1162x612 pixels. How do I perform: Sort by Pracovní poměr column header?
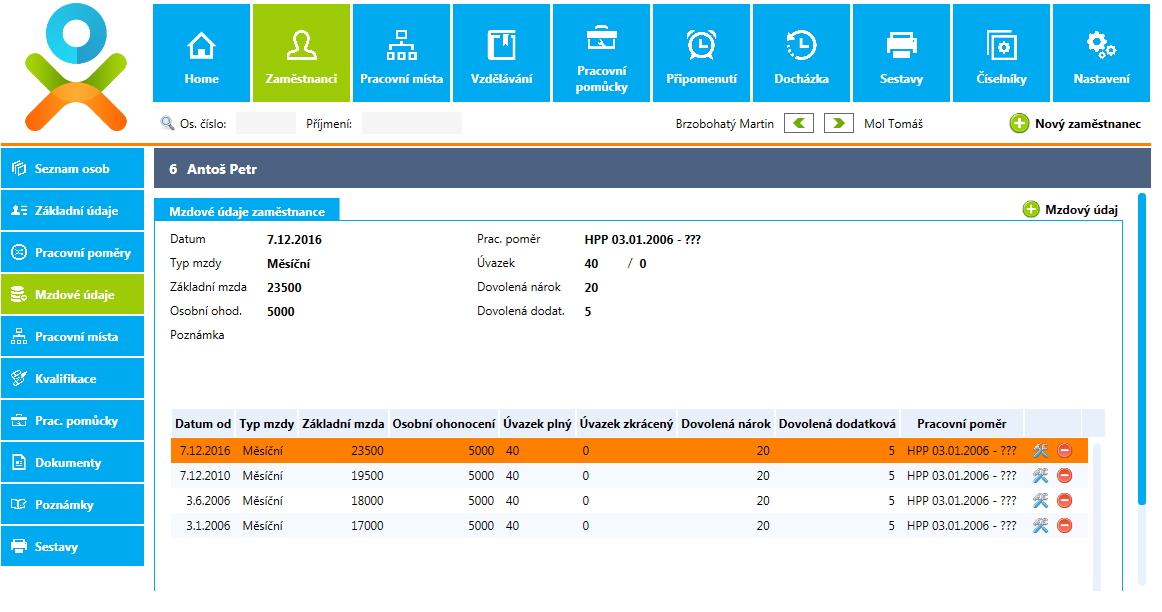click(962, 424)
